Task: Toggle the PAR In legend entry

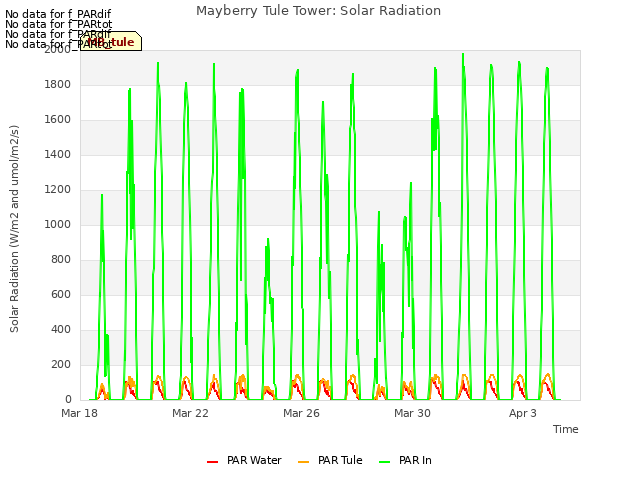Action: [x=405, y=460]
